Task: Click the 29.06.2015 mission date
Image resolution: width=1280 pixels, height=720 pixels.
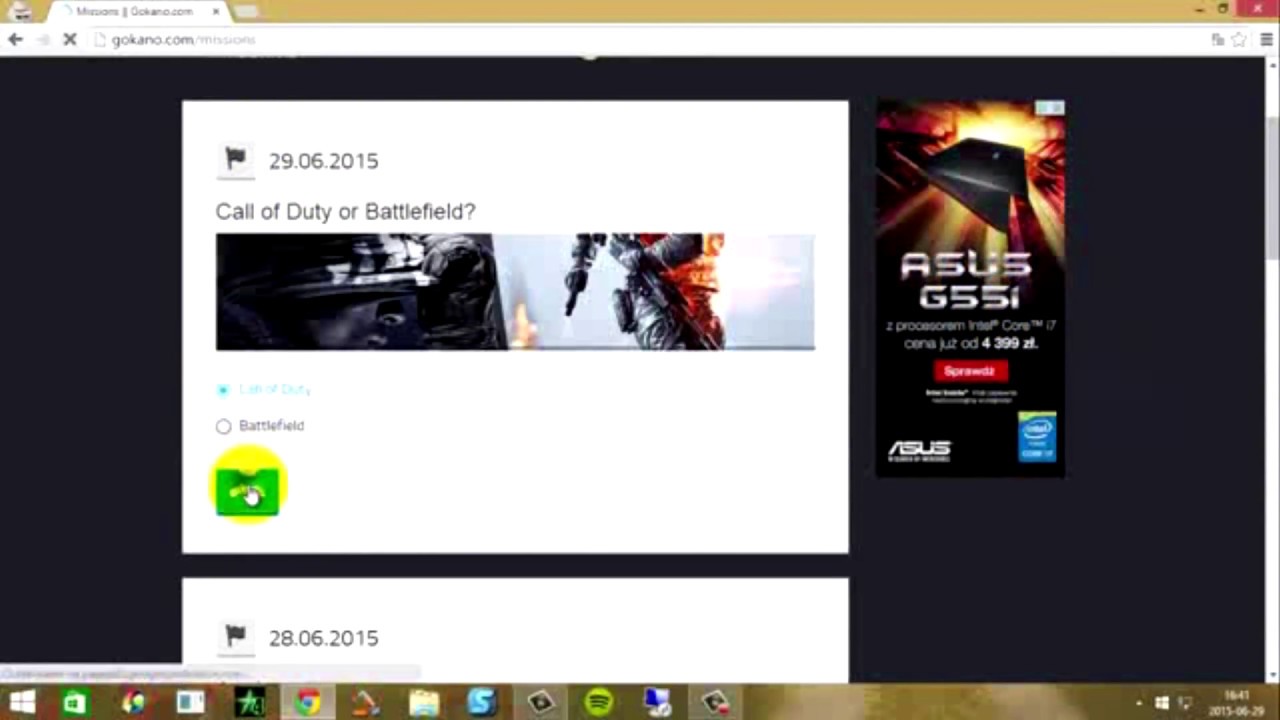Action: click(x=323, y=161)
